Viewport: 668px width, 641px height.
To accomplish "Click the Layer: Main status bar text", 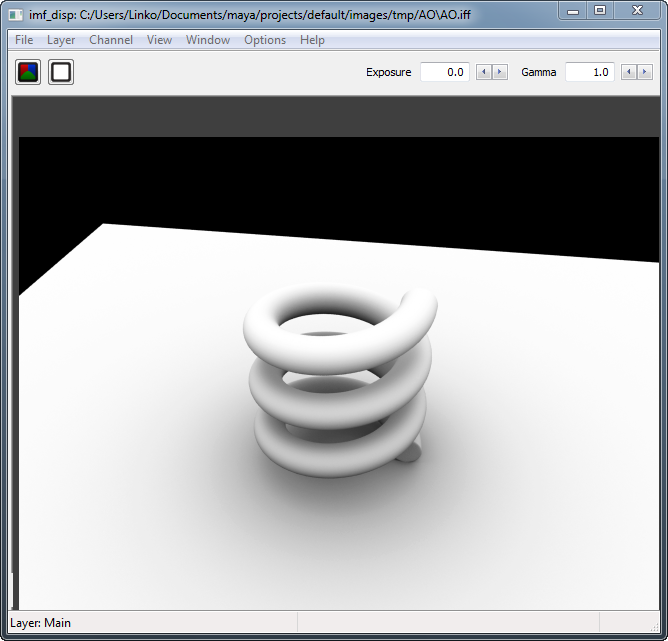I will tap(40, 623).
